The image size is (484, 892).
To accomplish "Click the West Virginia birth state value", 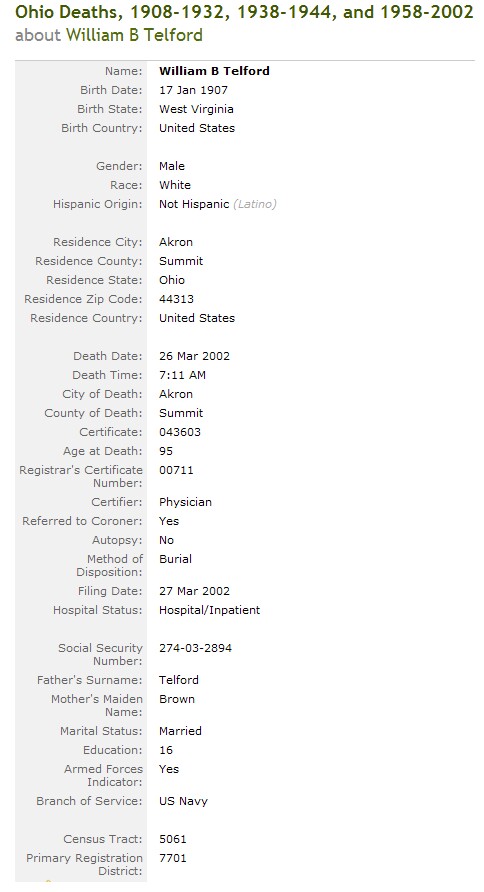I will click(196, 109).
